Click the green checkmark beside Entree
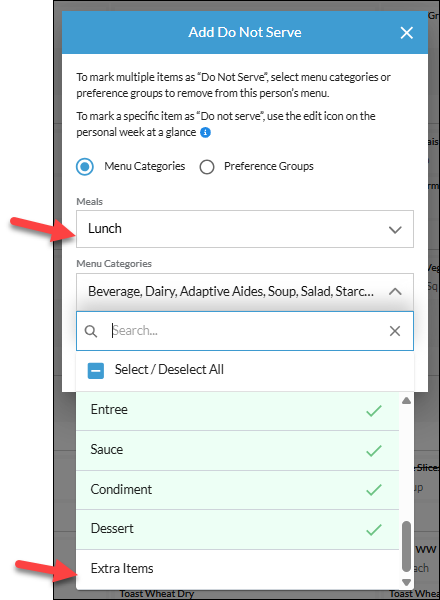This screenshot has width=440, height=600. tap(374, 411)
